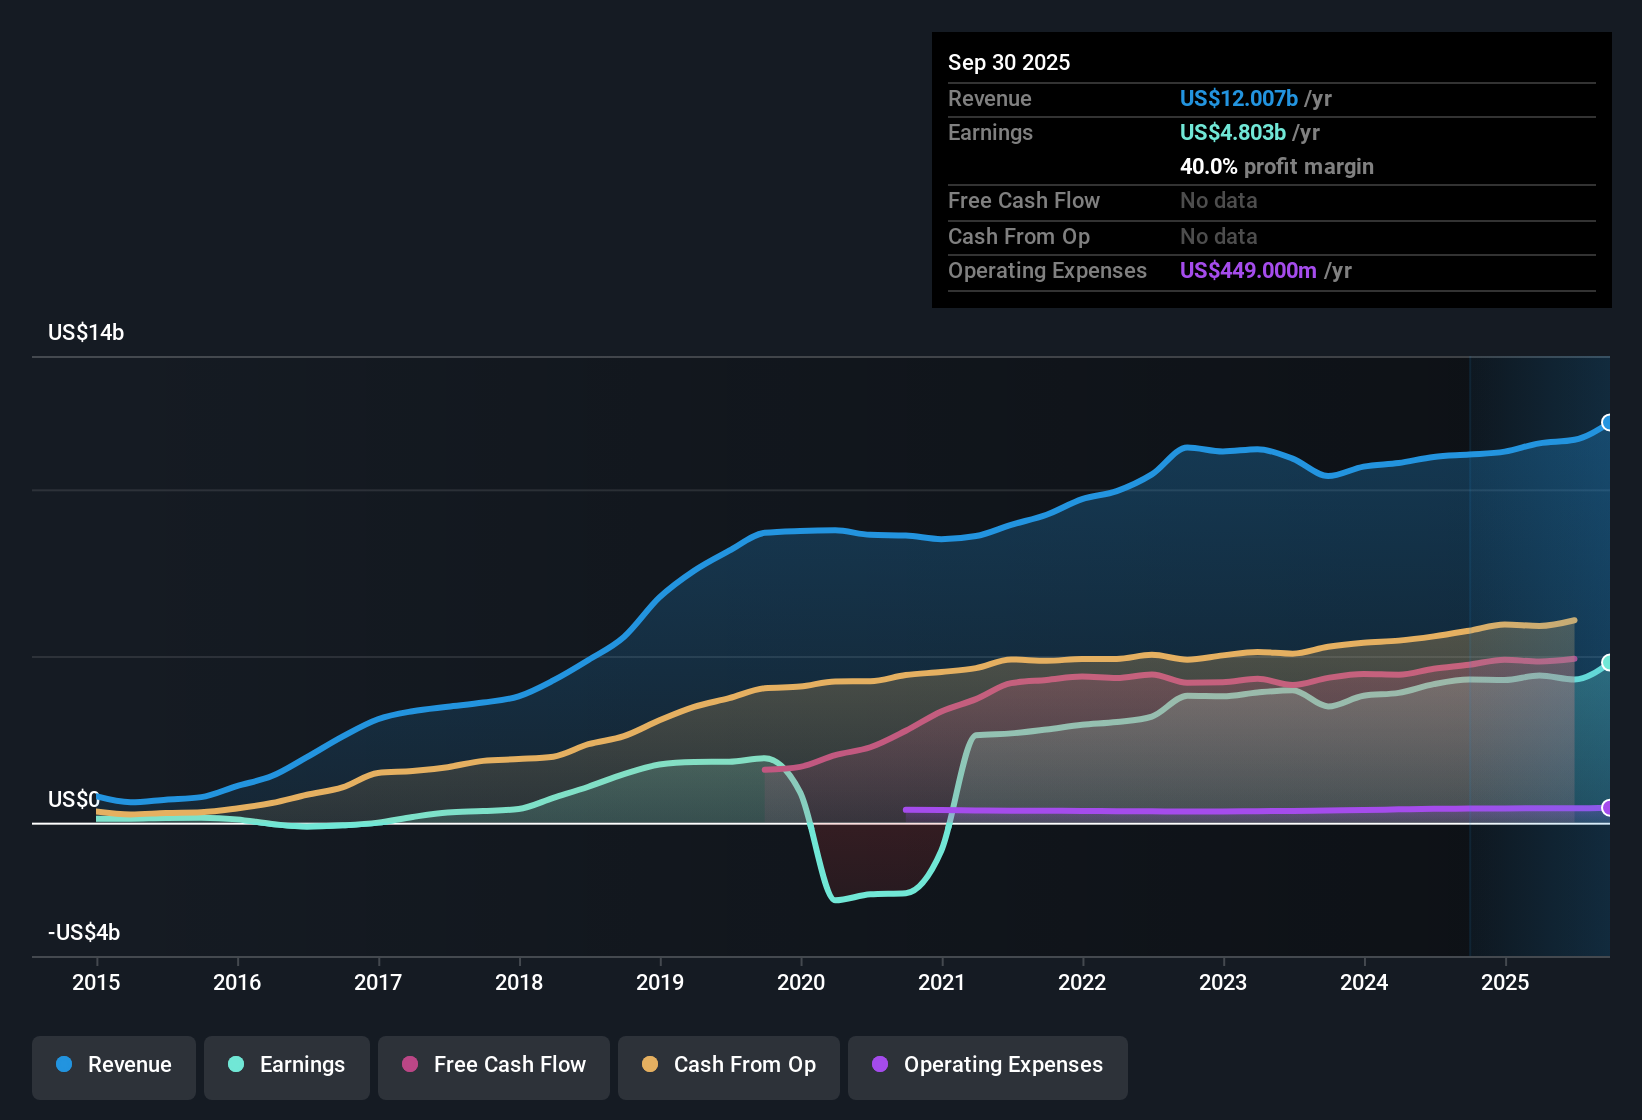The height and width of the screenshot is (1120, 1642).
Task: Toggle the Free Cash Flow series off
Action: (493, 1065)
